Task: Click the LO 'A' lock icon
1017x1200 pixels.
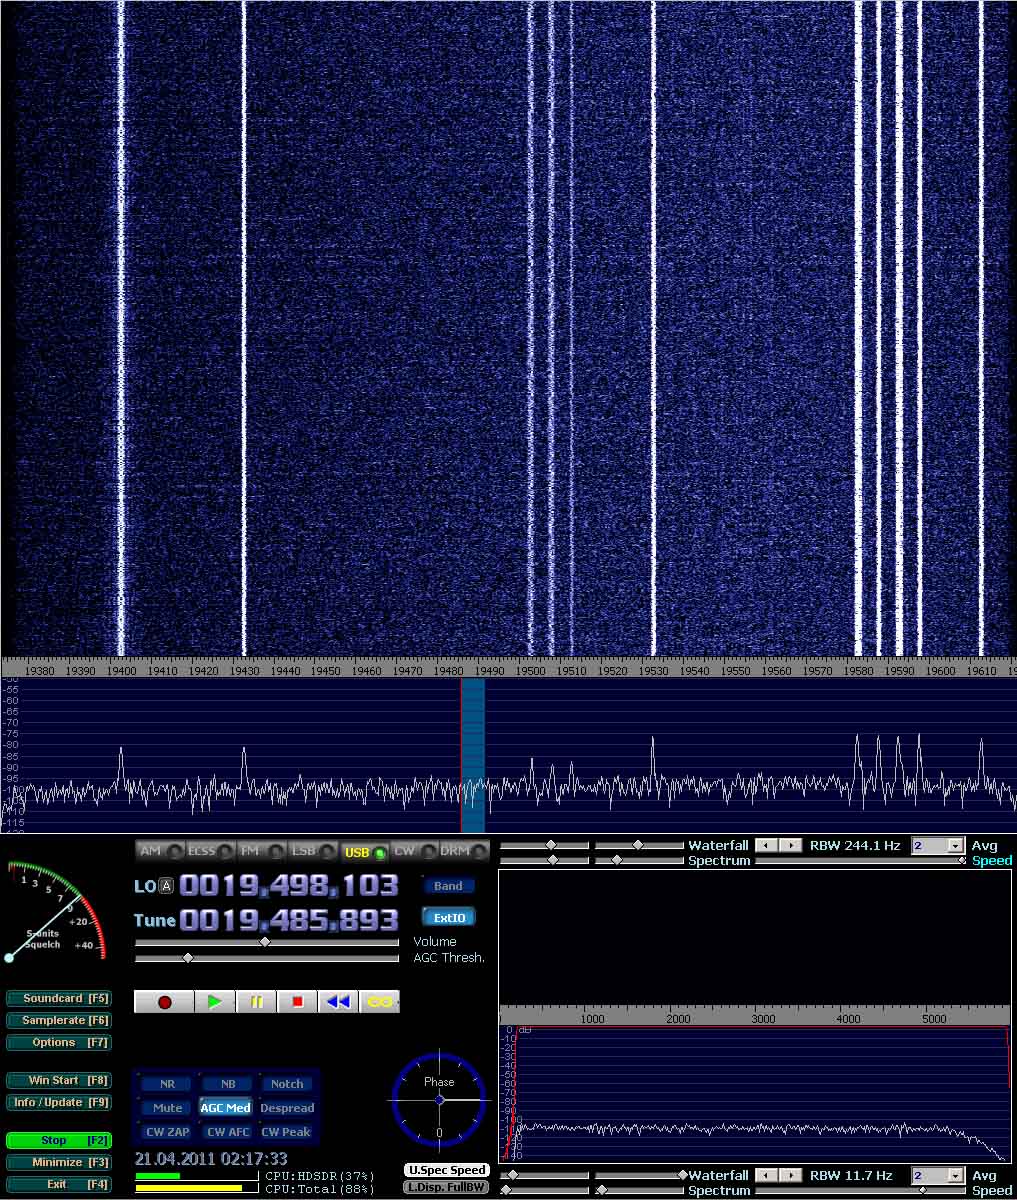Action: [x=166, y=885]
